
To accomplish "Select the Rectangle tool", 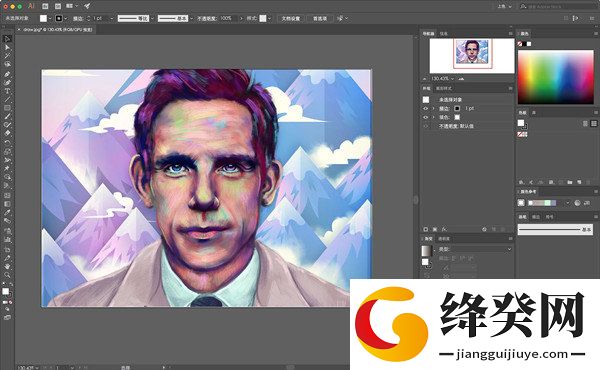I will click(7, 108).
